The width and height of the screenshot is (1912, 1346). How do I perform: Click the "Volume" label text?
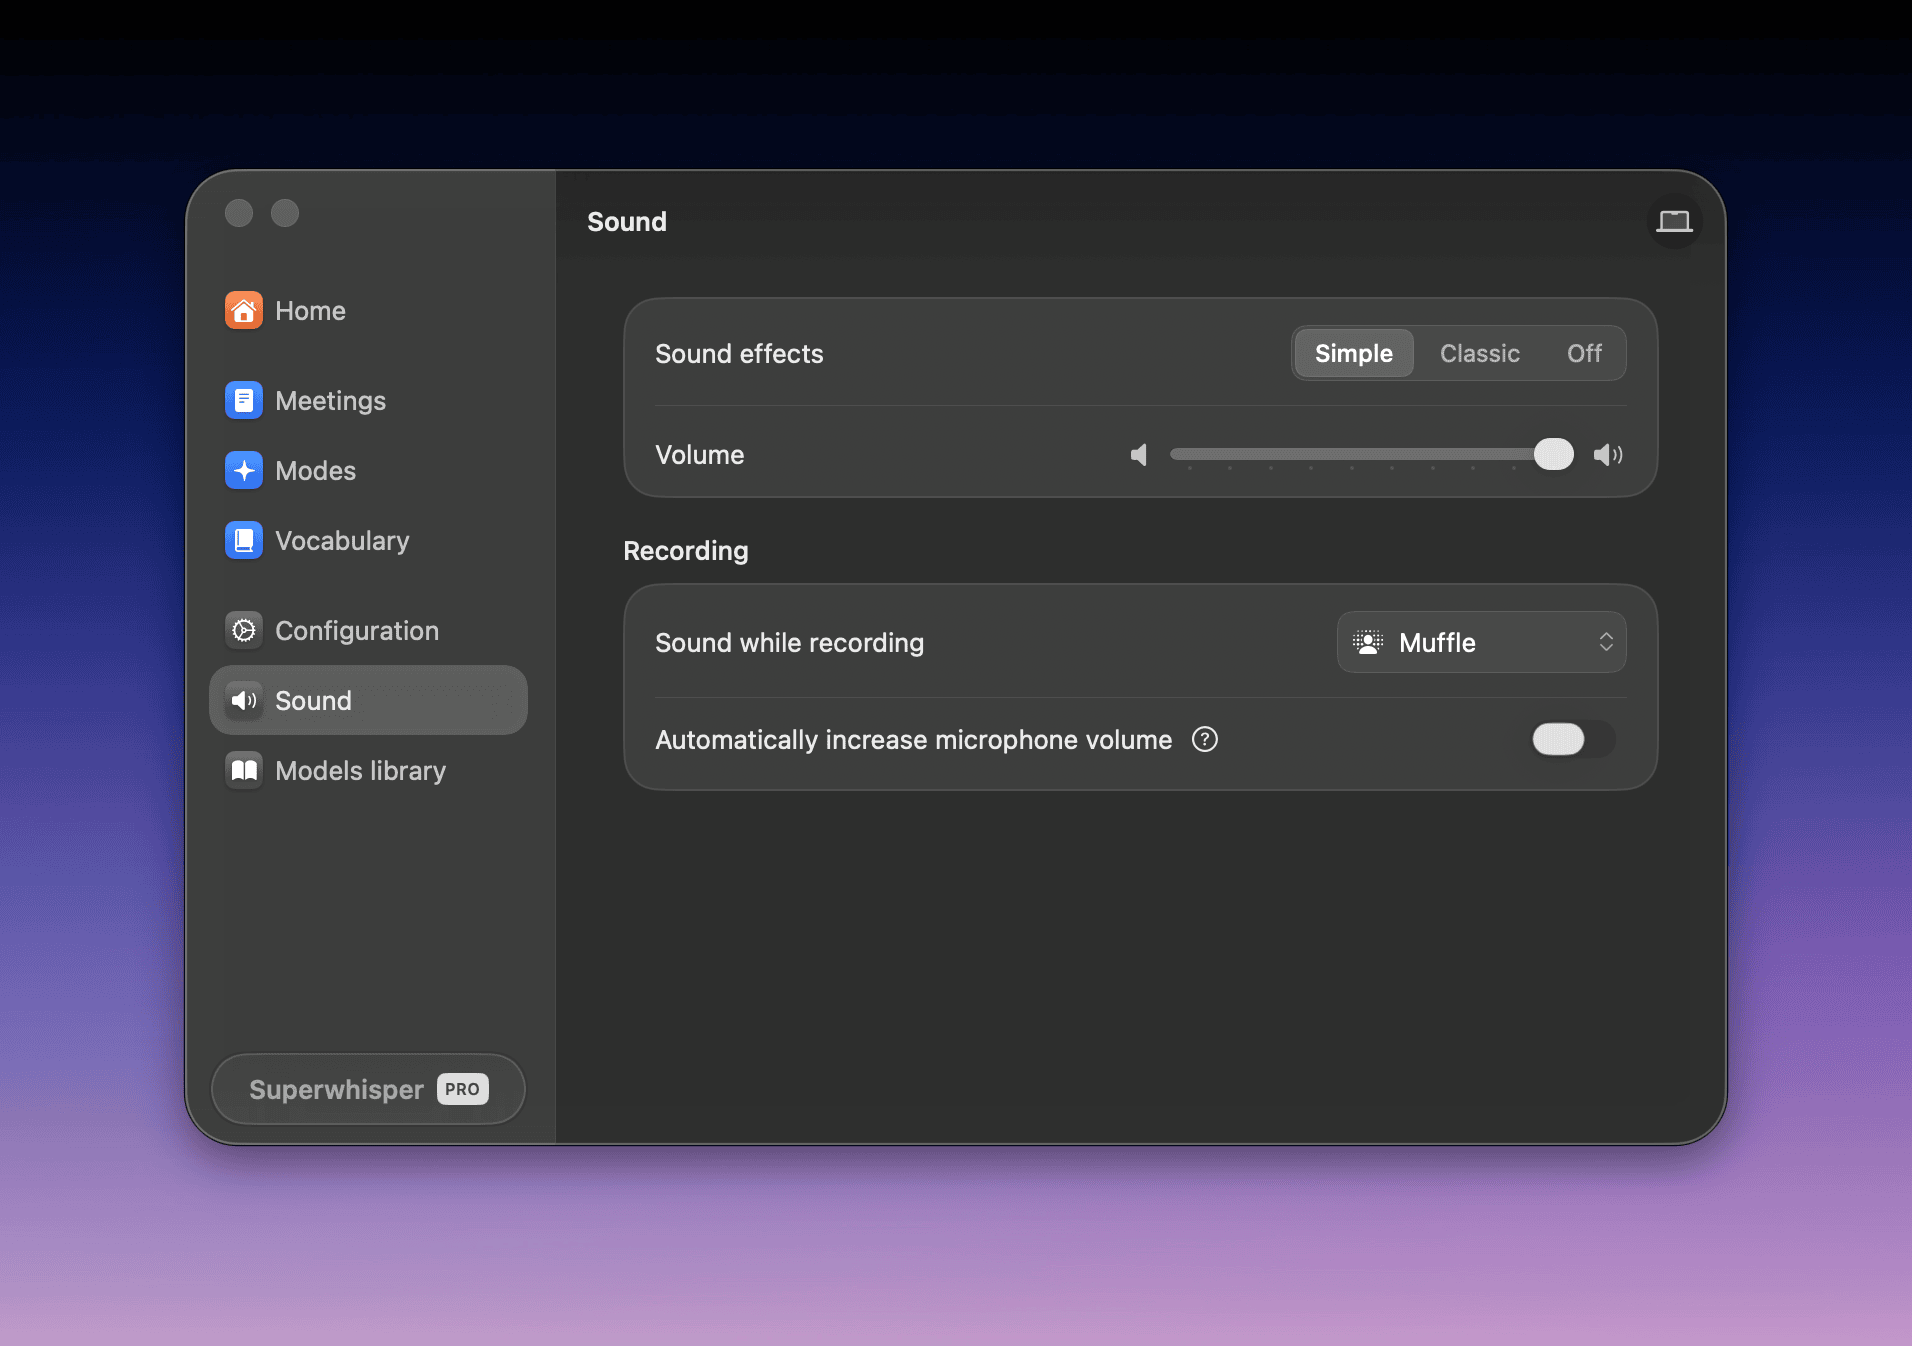(x=699, y=455)
